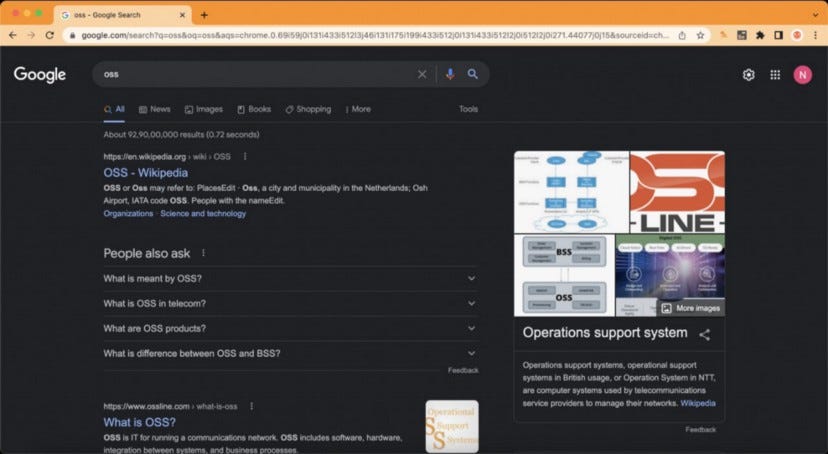The height and width of the screenshot is (454, 828).
Task: Click the More images button
Action: pos(691,308)
